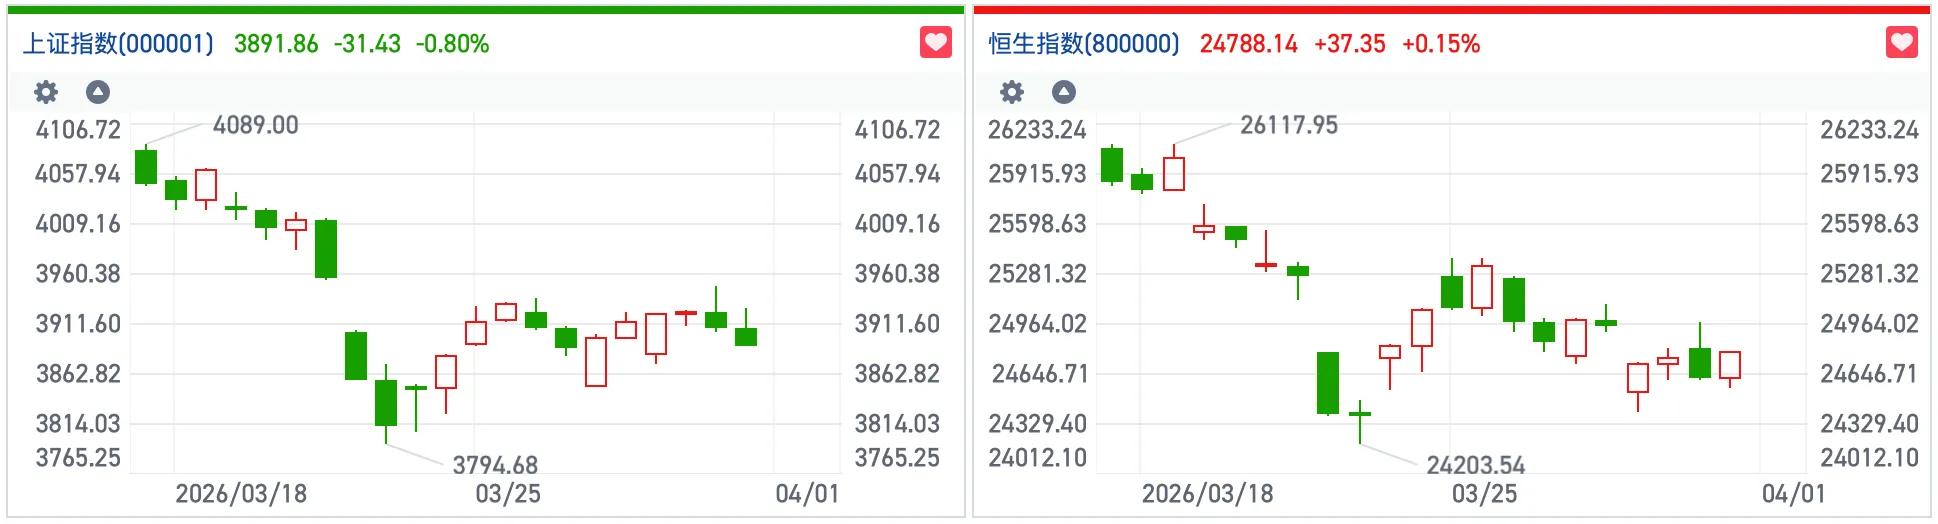
Task: Collapse 恒生指数 chart with the up-arrow icon
Action: pos(1064,92)
